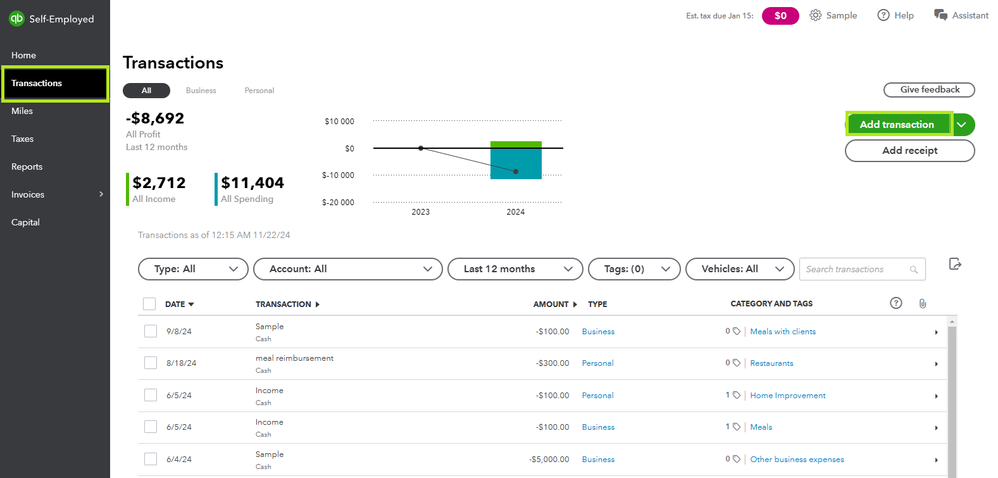998x478 pixels.
Task: Toggle the select-all transactions checkbox
Action: tap(150, 304)
